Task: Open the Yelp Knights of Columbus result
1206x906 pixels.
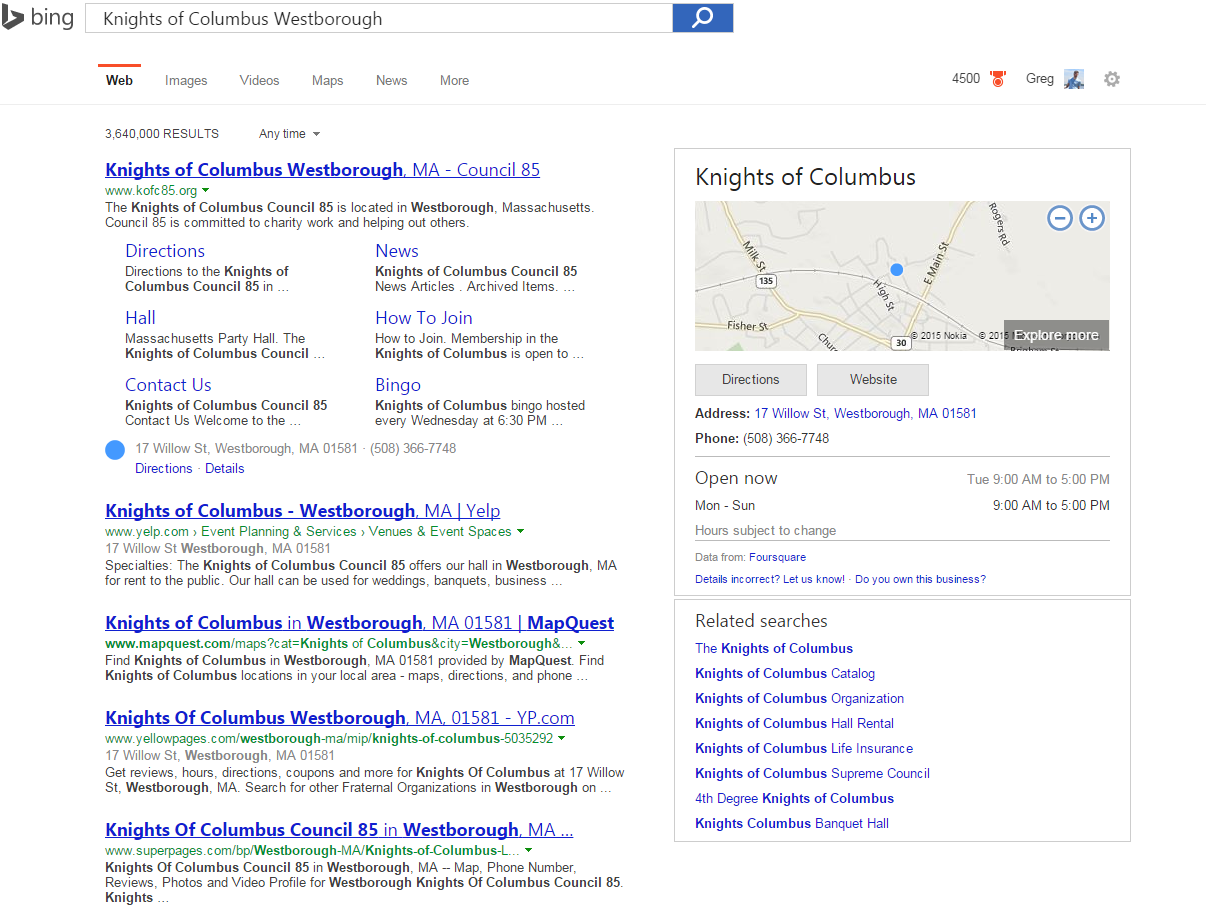Action: tap(302, 511)
